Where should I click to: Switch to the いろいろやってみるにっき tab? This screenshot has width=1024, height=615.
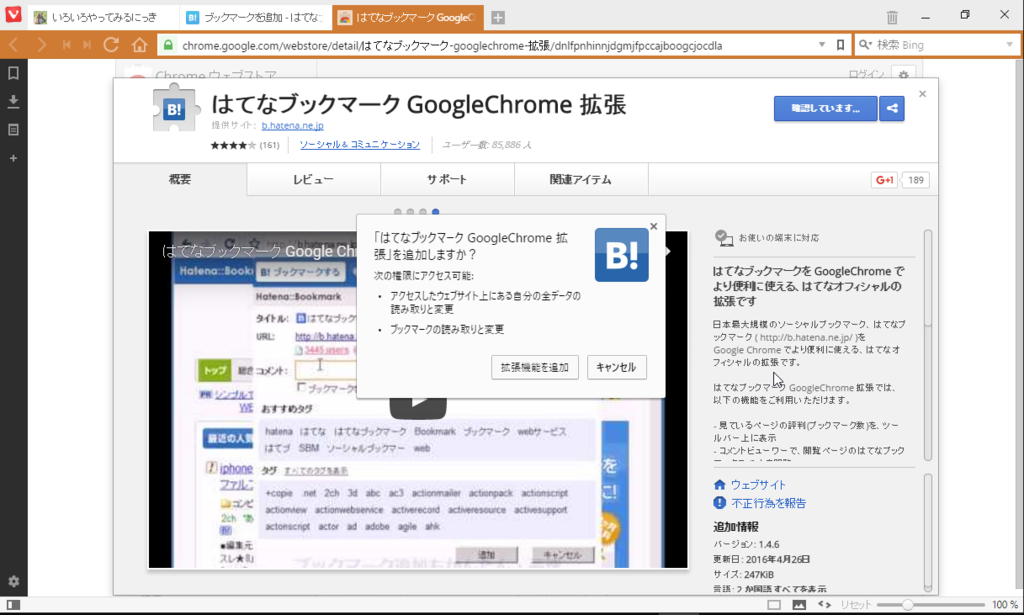click(x=103, y=18)
